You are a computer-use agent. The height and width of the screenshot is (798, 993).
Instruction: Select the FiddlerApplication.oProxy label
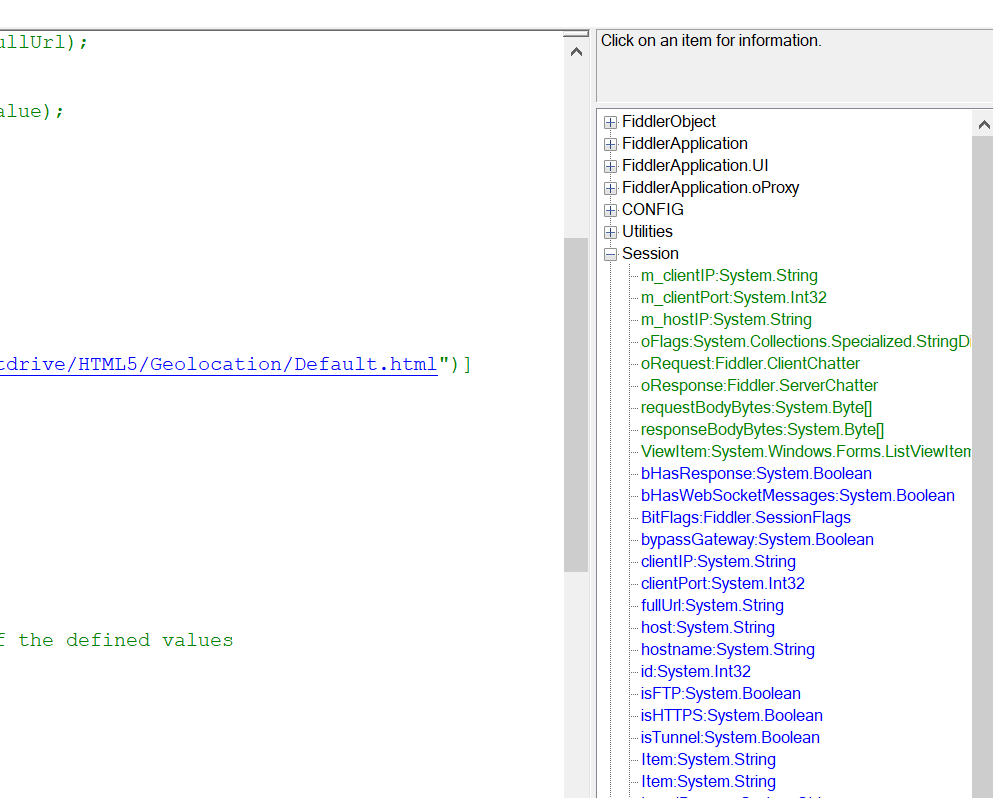711,188
